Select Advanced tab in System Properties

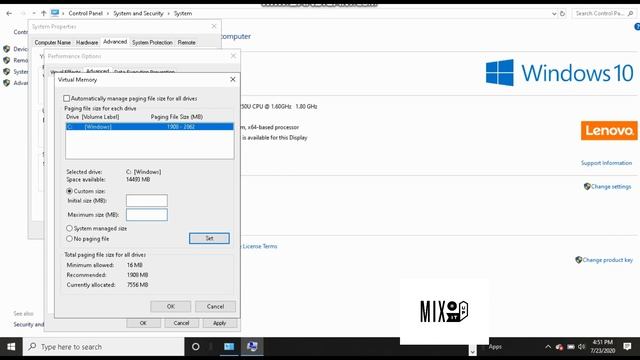click(115, 42)
